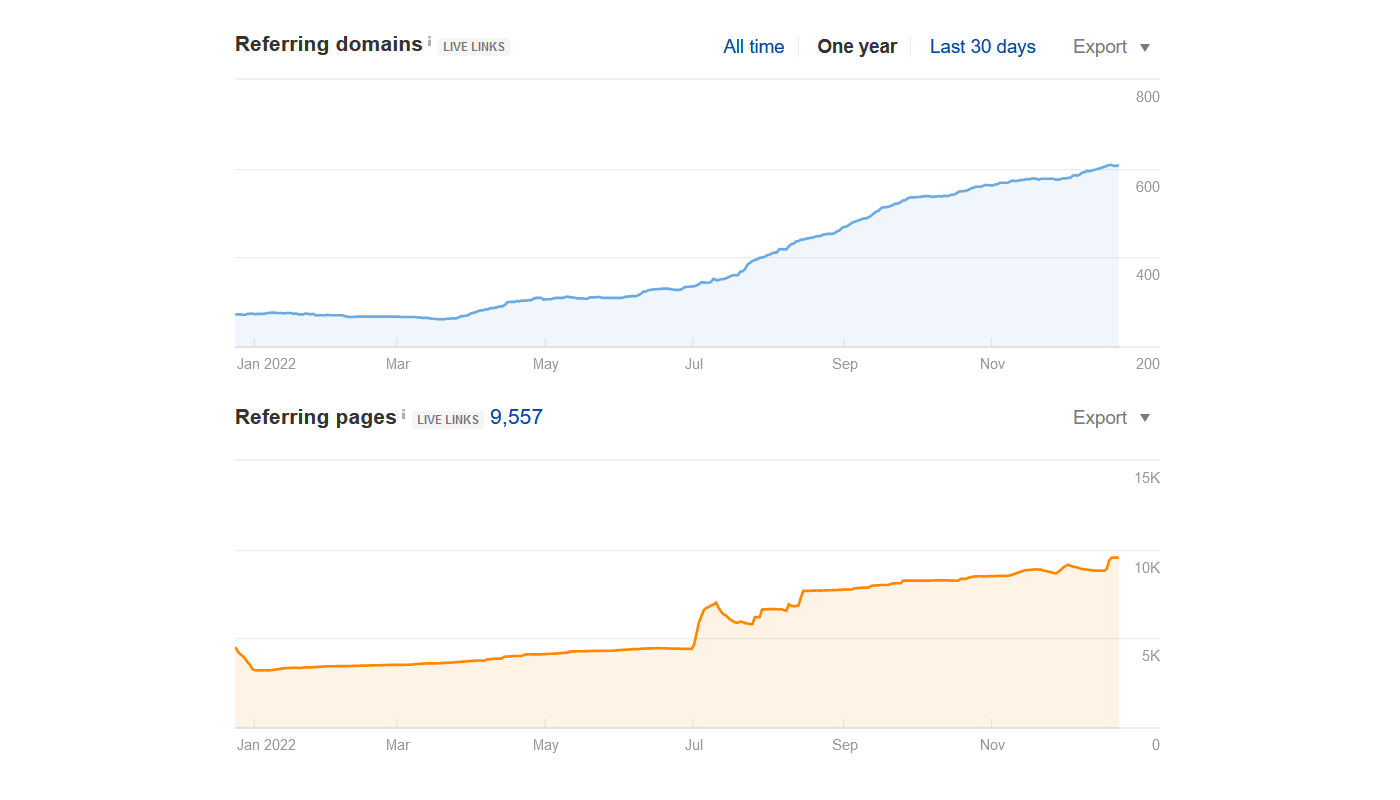
Task: Click Jul label on Referring domains chart
Action: [694, 364]
